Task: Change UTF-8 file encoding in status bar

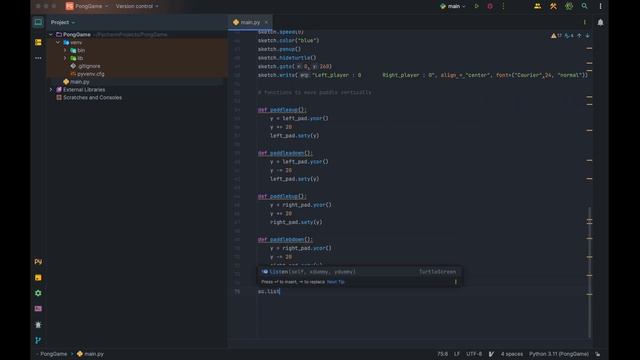Action: (474, 354)
